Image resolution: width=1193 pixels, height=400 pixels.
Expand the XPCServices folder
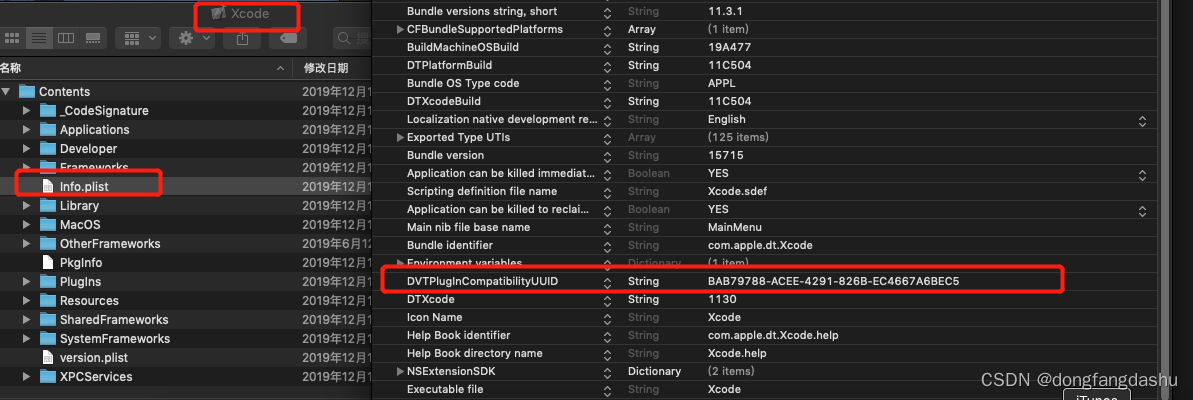(x=27, y=376)
